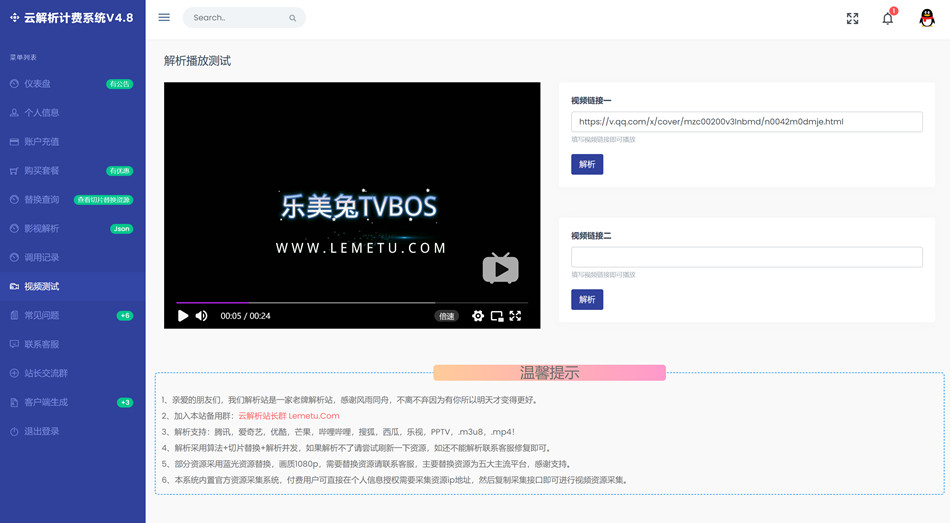Select 视频测试 menu item

pyautogui.click(x=73, y=287)
